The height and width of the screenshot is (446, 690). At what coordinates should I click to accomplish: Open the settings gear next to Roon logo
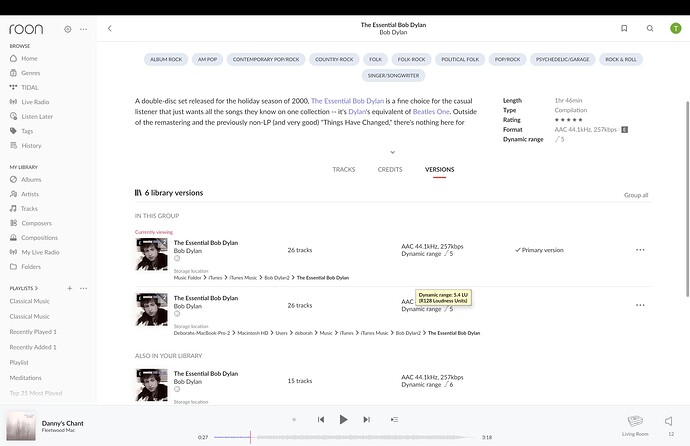[x=67, y=29]
